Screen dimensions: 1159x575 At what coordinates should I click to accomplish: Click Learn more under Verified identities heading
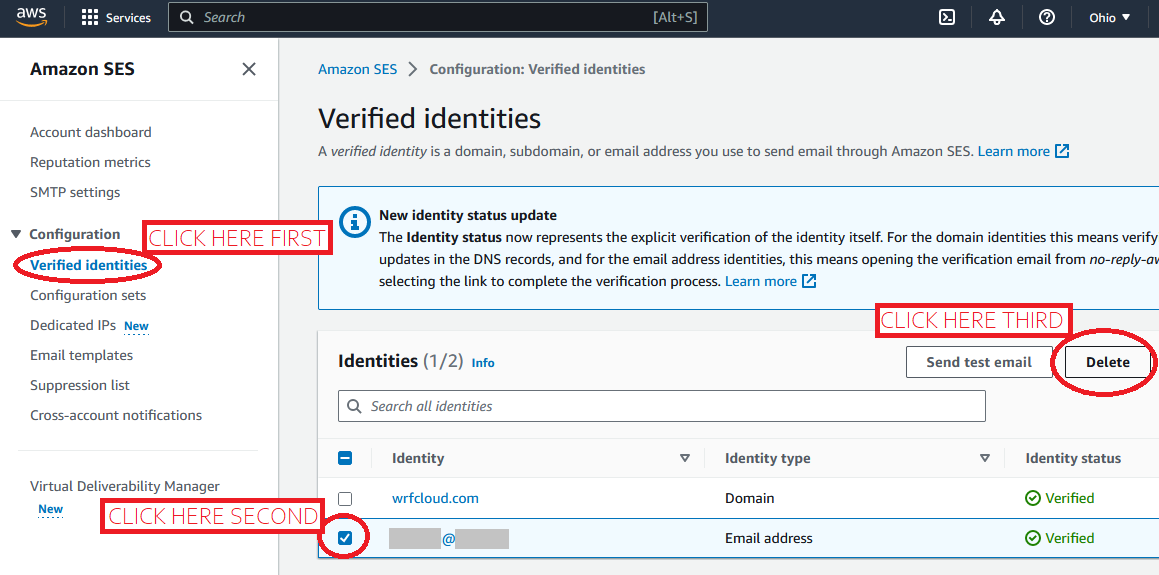tap(1013, 151)
